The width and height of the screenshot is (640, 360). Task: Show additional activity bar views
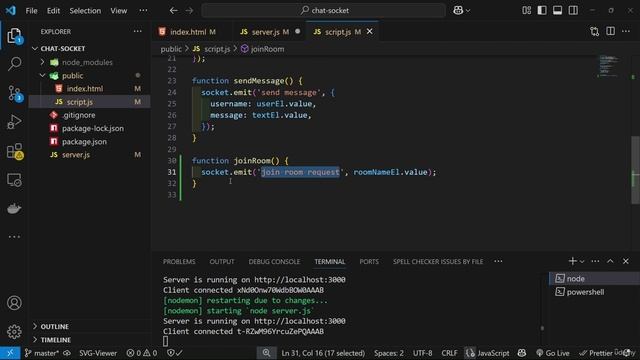14,237
